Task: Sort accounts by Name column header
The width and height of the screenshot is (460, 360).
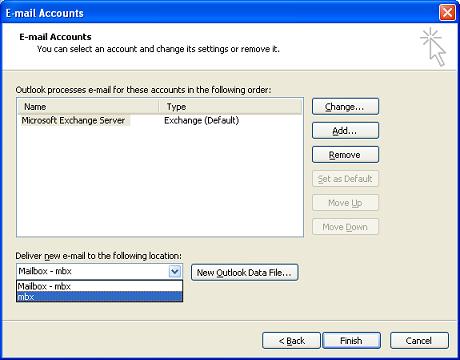Action: point(88,107)
